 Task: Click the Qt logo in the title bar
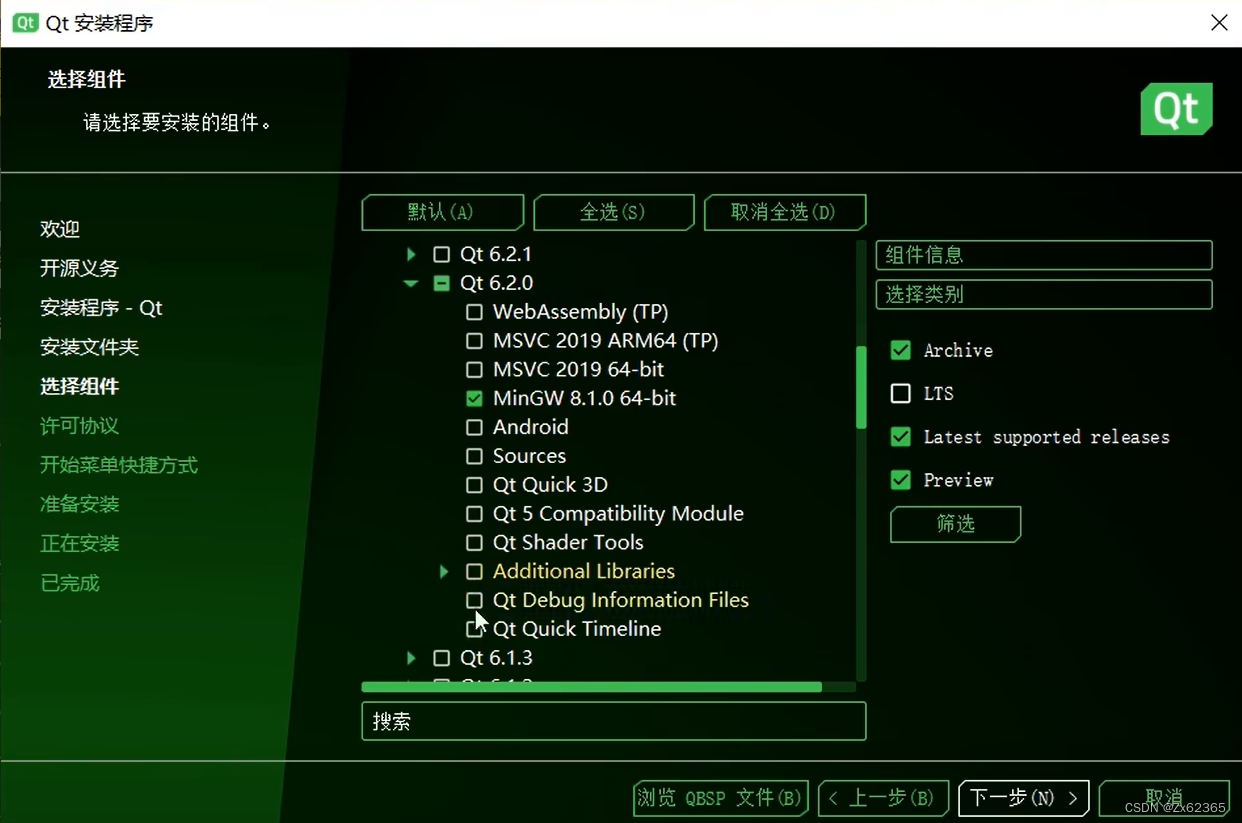click(x=25, y=22)
